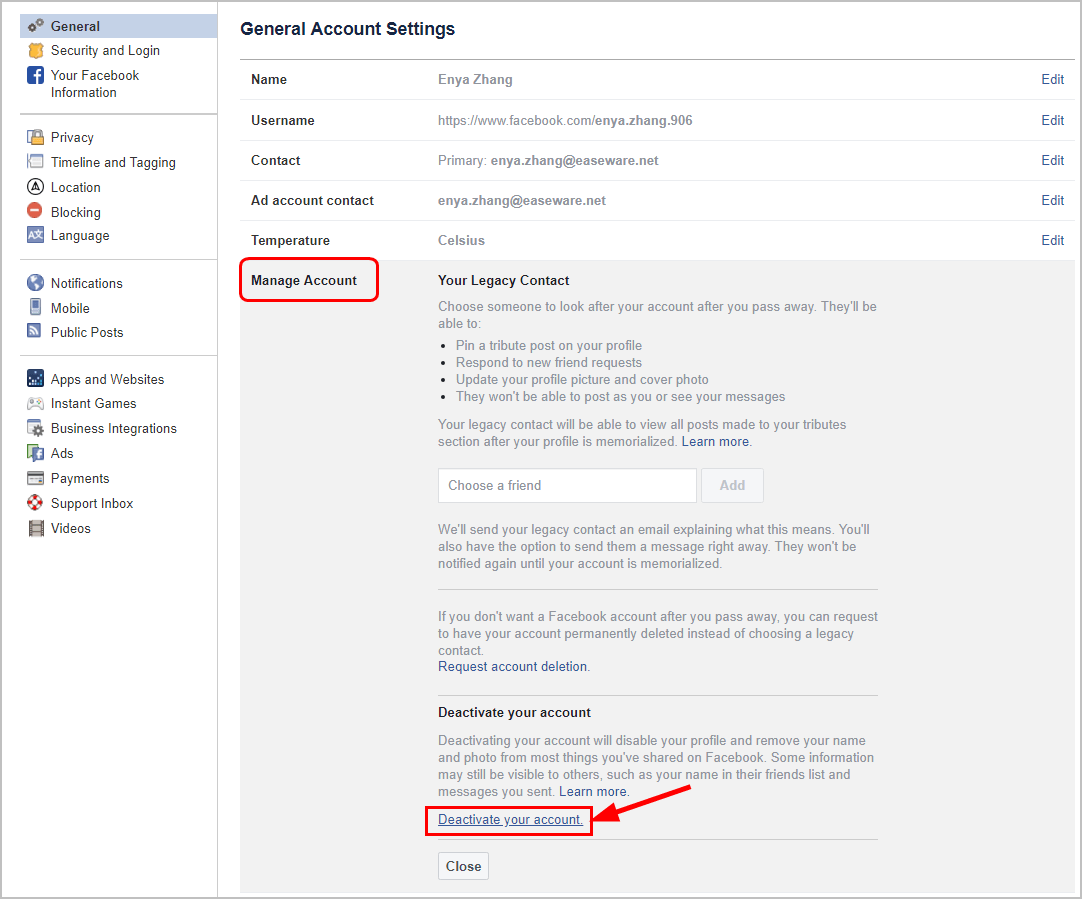Click the Your Legacy Contact heading
This screenshot has width=1082, height=899.
(x=503, y=280)
